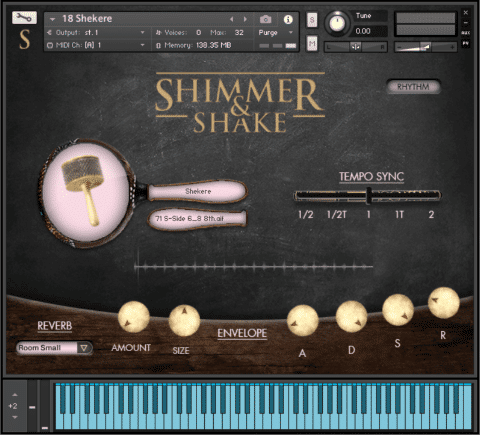Viewport: 480px width, 435px height.
Task: Shift keyboard octave down arrow
Action: click(15, 417)
